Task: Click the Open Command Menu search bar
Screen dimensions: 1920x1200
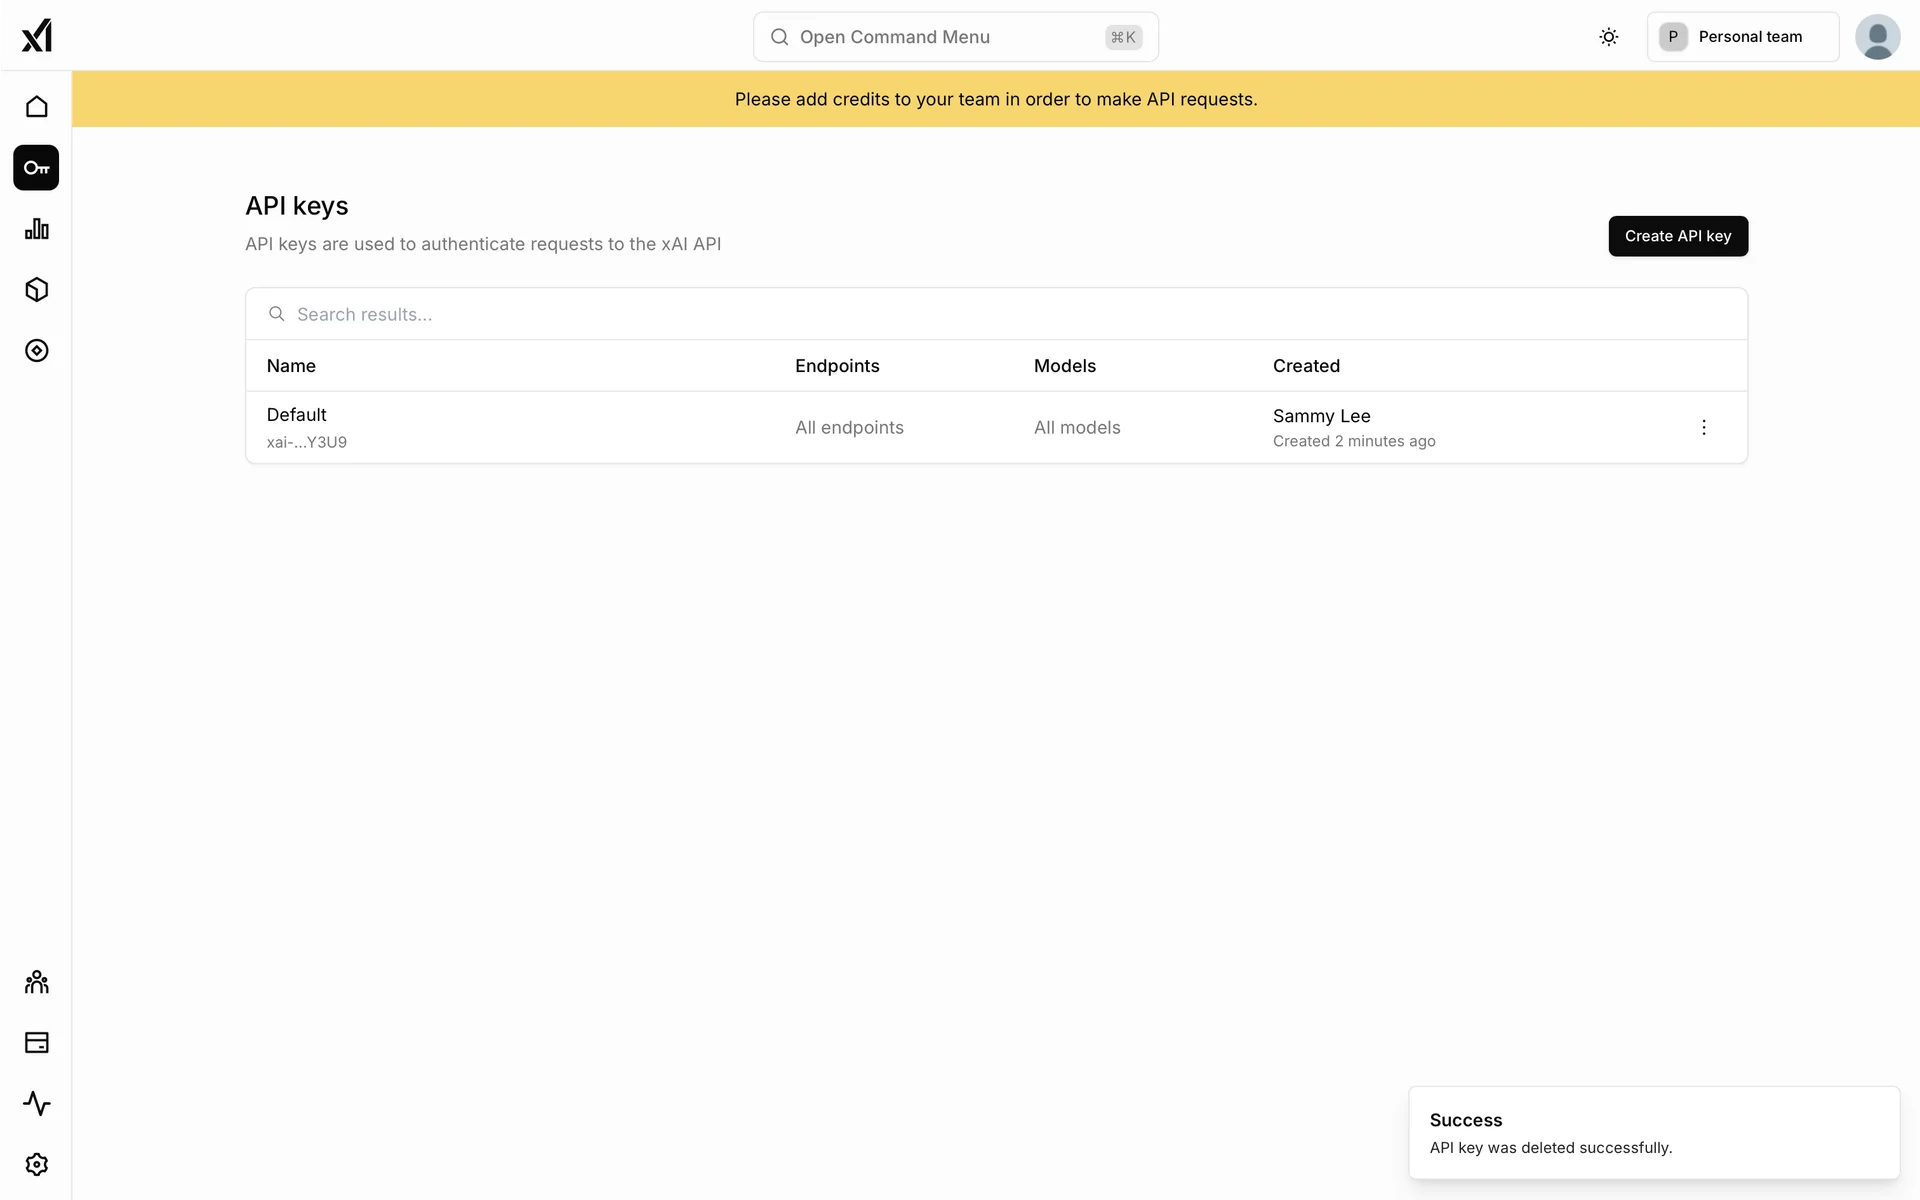Action: pyautogui.click(x=955, y=37)
